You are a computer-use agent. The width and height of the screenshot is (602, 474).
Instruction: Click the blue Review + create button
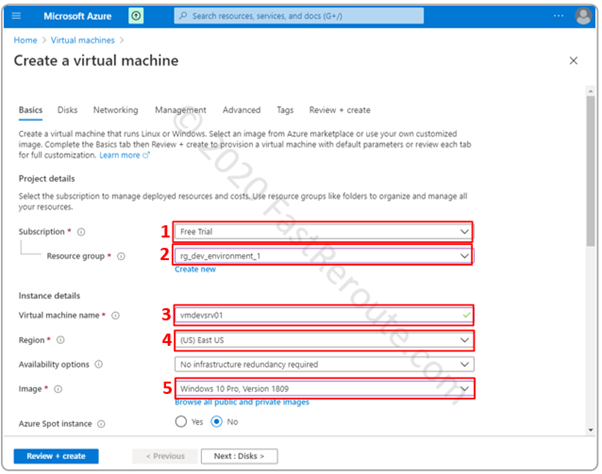tap(56, 456)
